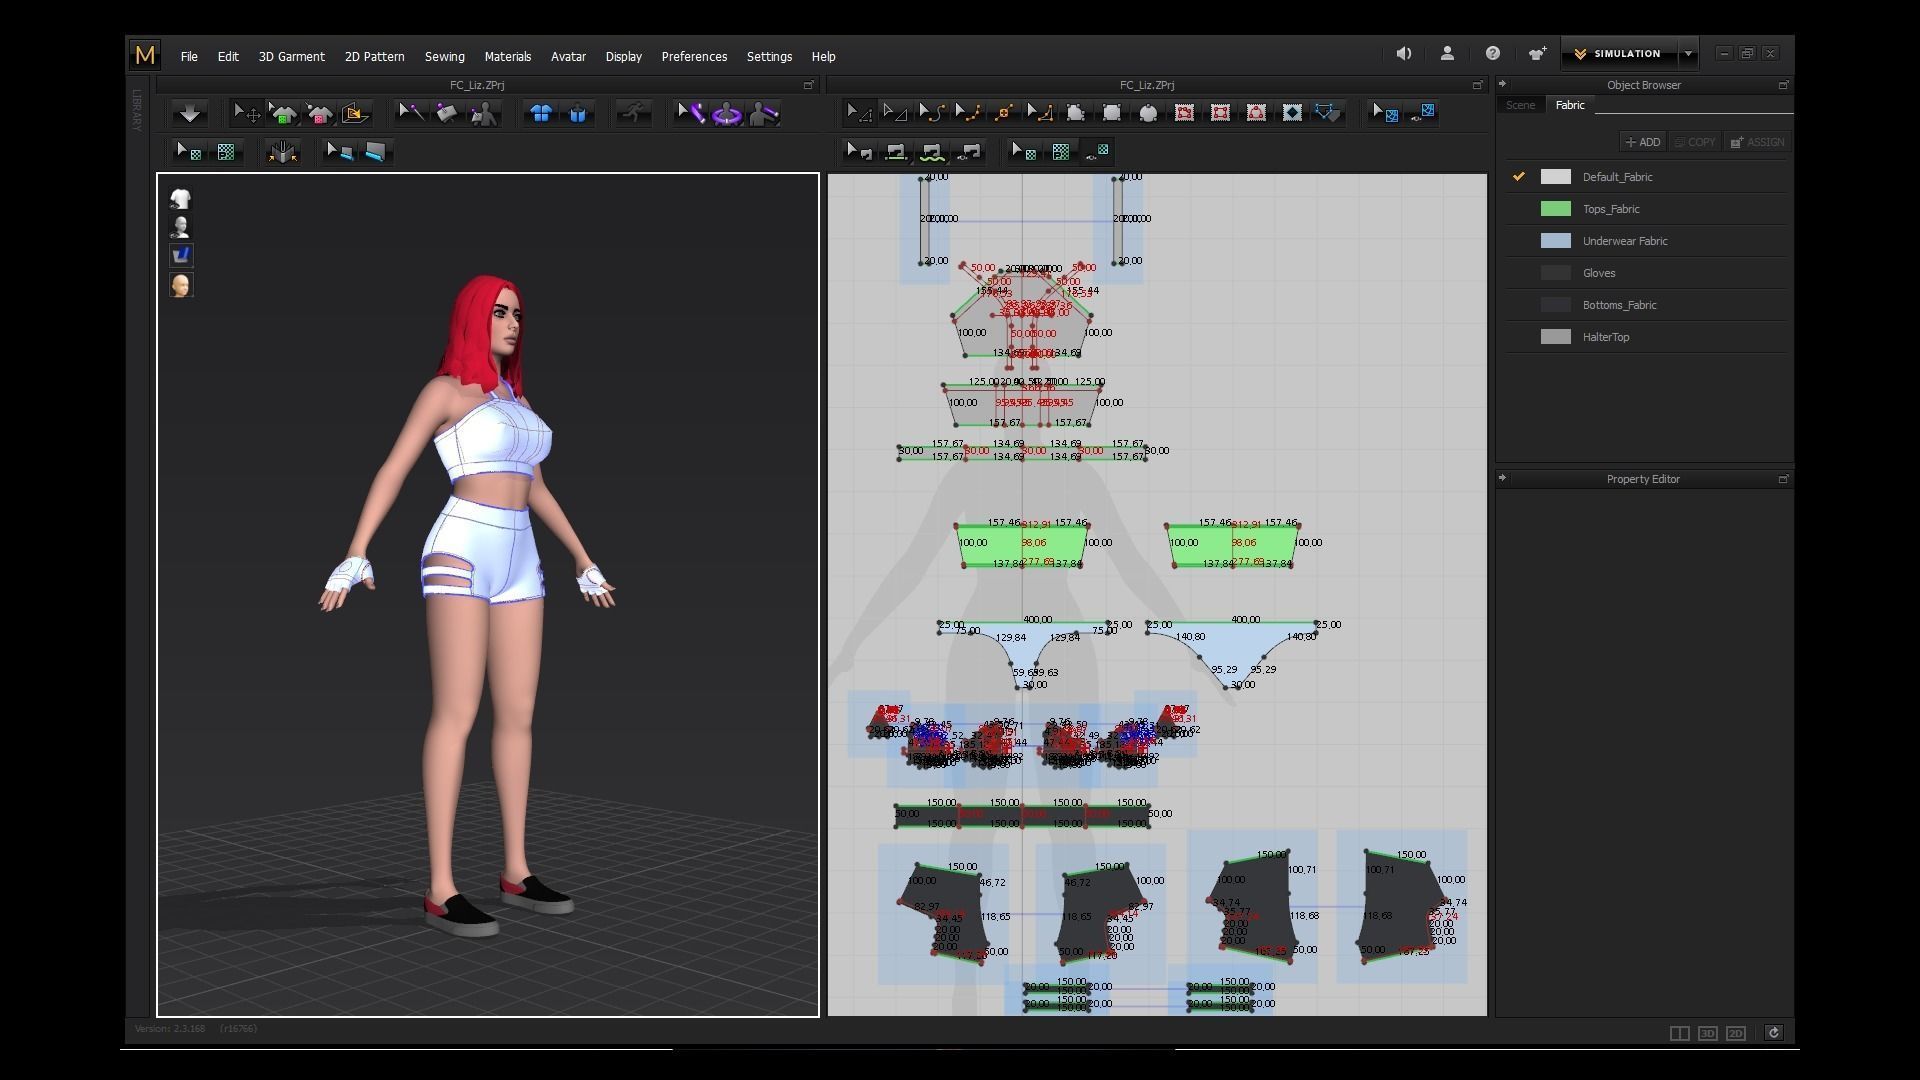The width and height of the screenshot is (1920, 1080).
Task: Click the Transform Texture icon in 3D toolbar
Action: pyautogui.click(x=226, y=152)
